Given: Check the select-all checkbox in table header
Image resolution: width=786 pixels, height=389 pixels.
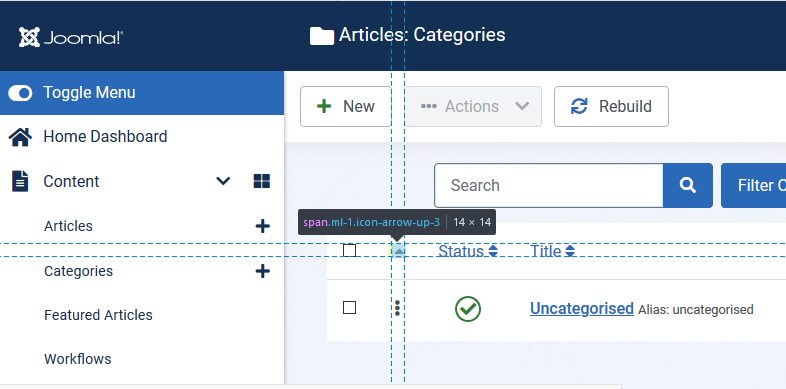Looking at the screenshot, I should [x=349, y=250].
